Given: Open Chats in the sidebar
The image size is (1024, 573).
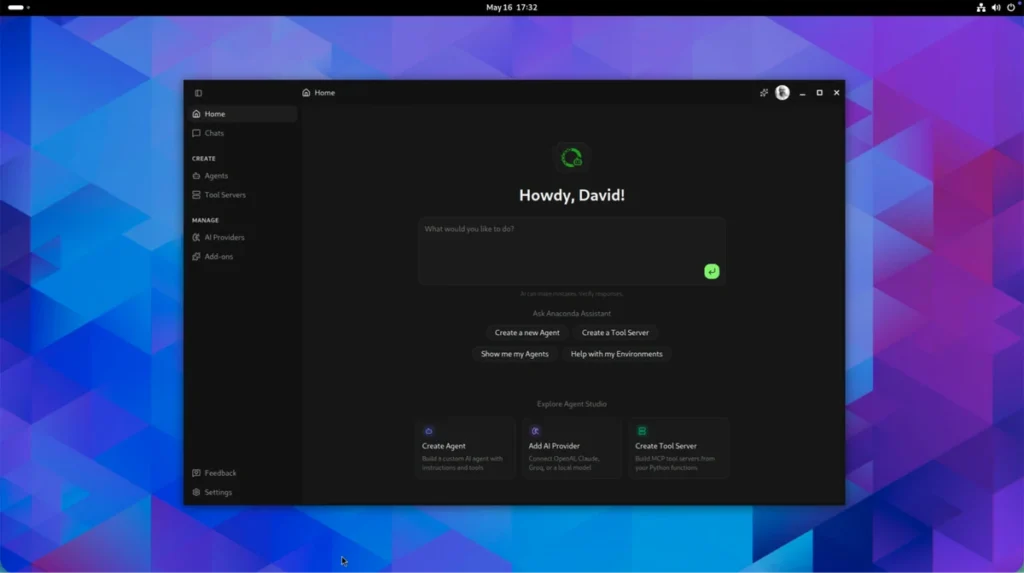Looking at the screenshot, I should click(x=242, y=133).
